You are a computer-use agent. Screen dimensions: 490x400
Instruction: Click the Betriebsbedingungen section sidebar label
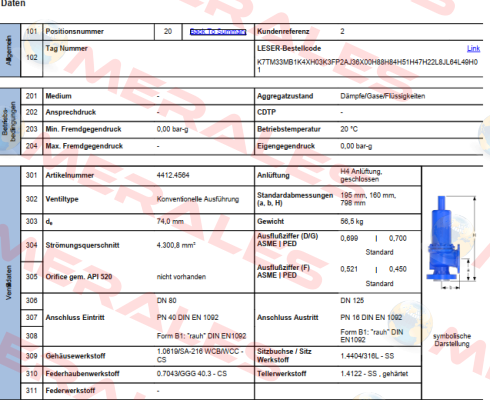(9, 121)
